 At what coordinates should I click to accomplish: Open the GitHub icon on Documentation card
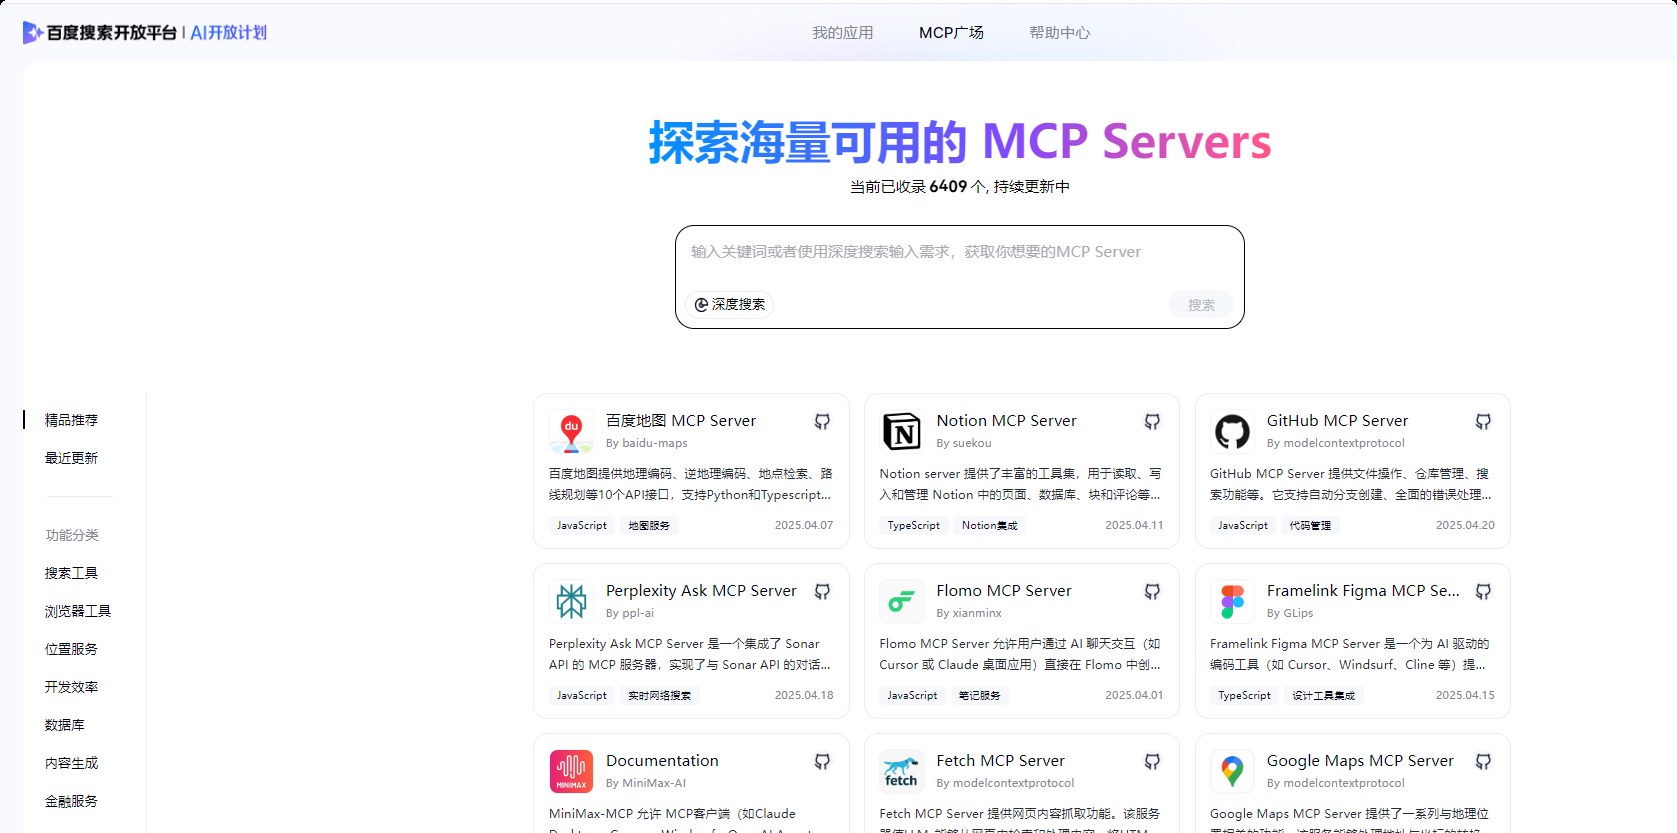pos(822,762)
